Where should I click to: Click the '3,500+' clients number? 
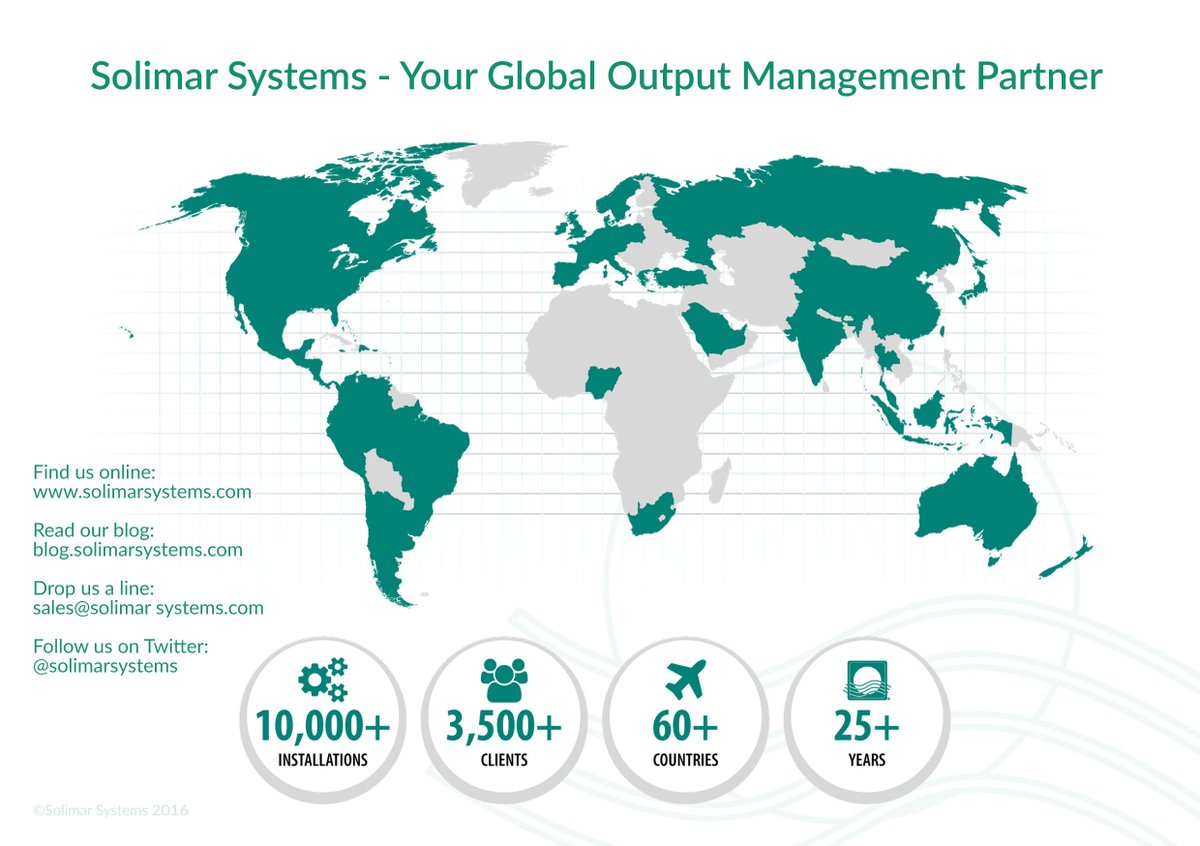click(502, 727)
